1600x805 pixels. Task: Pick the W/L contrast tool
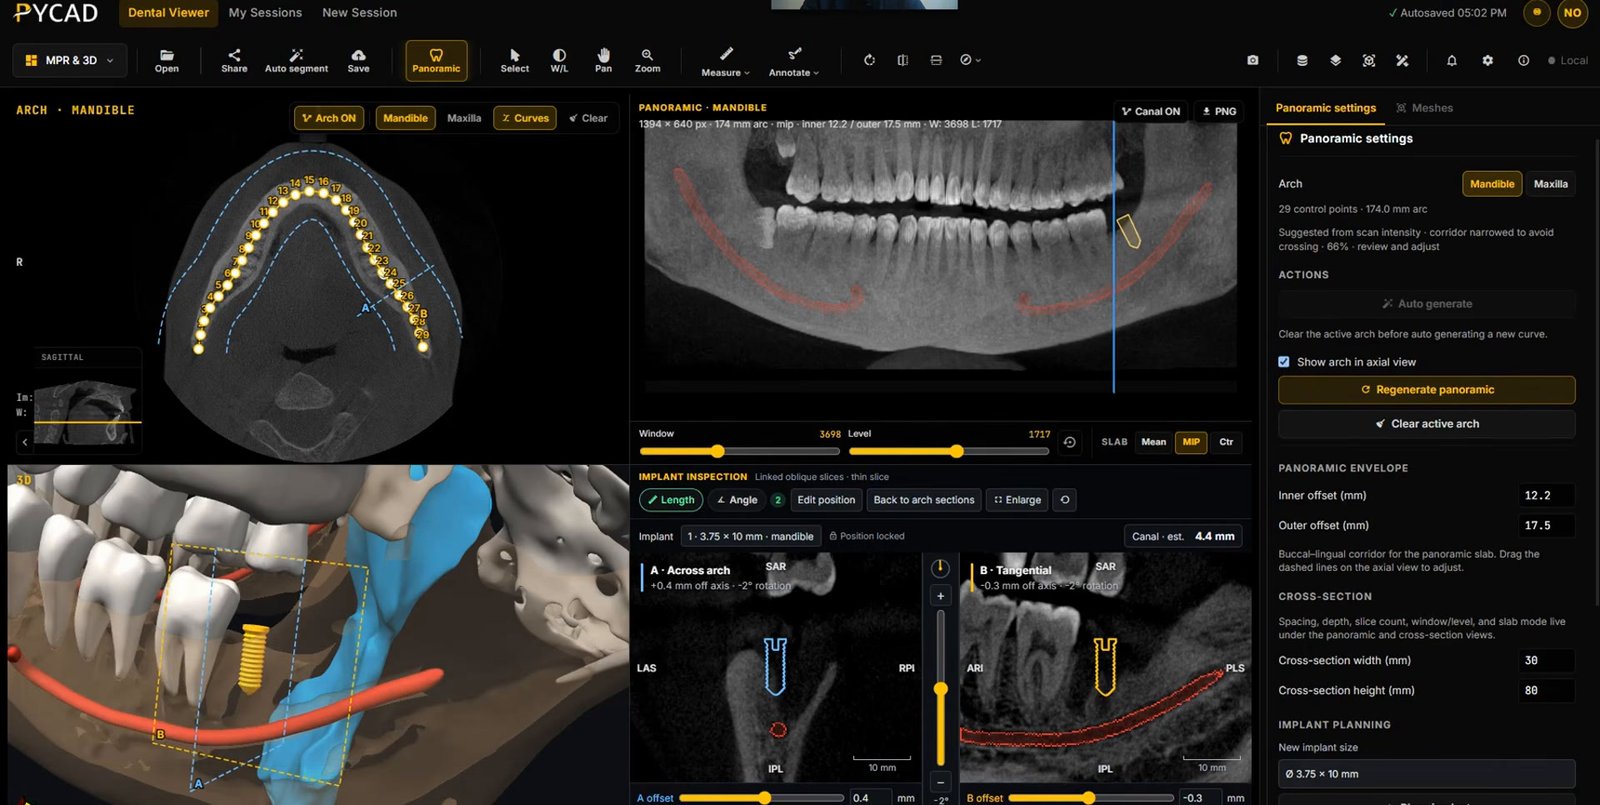point(559,60)
